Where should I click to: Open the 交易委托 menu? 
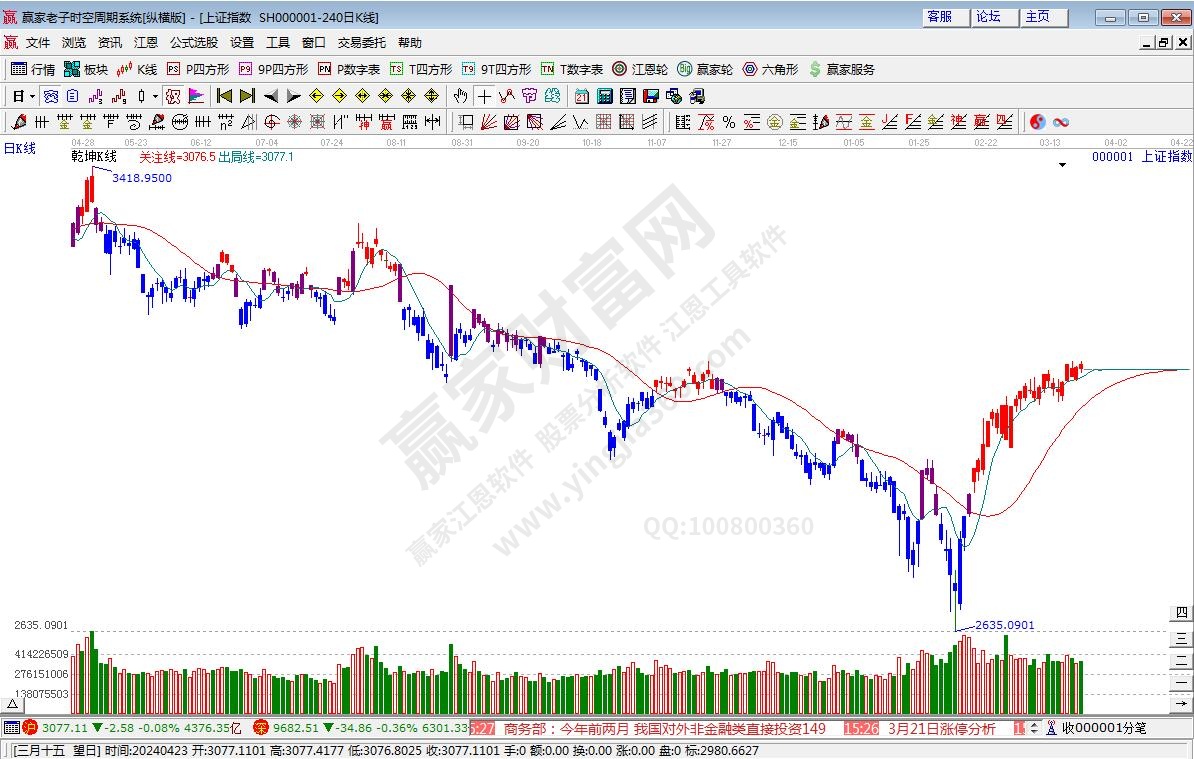click(361, 42)
